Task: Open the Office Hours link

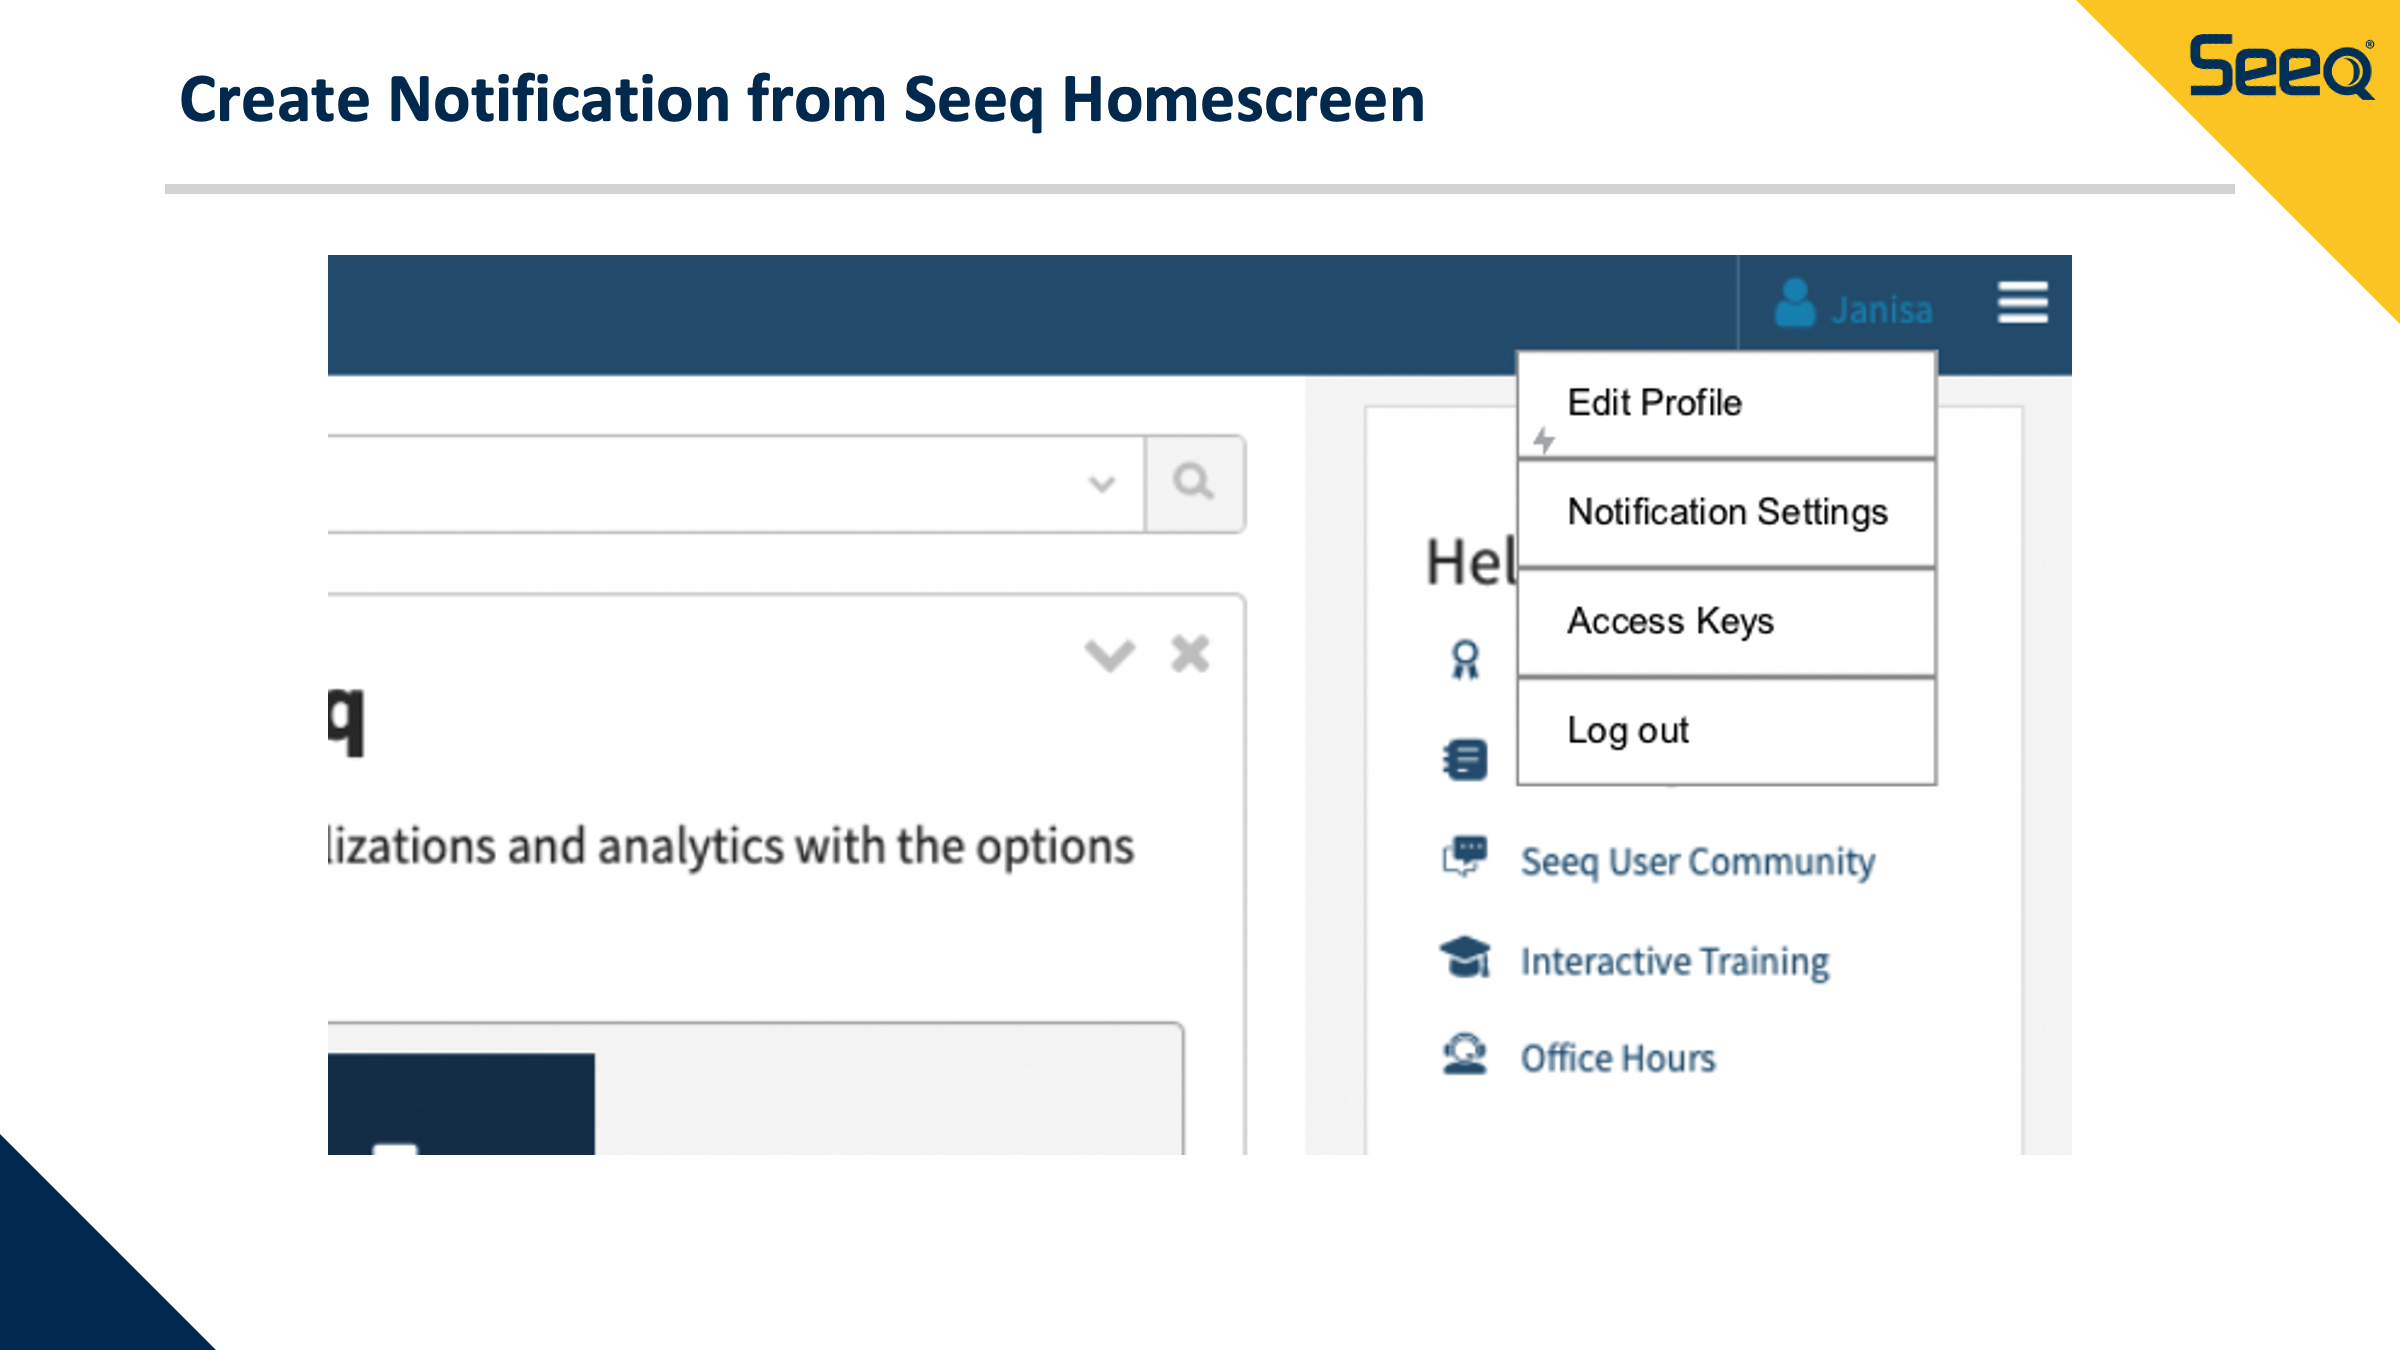Action: point(1618,1059)
